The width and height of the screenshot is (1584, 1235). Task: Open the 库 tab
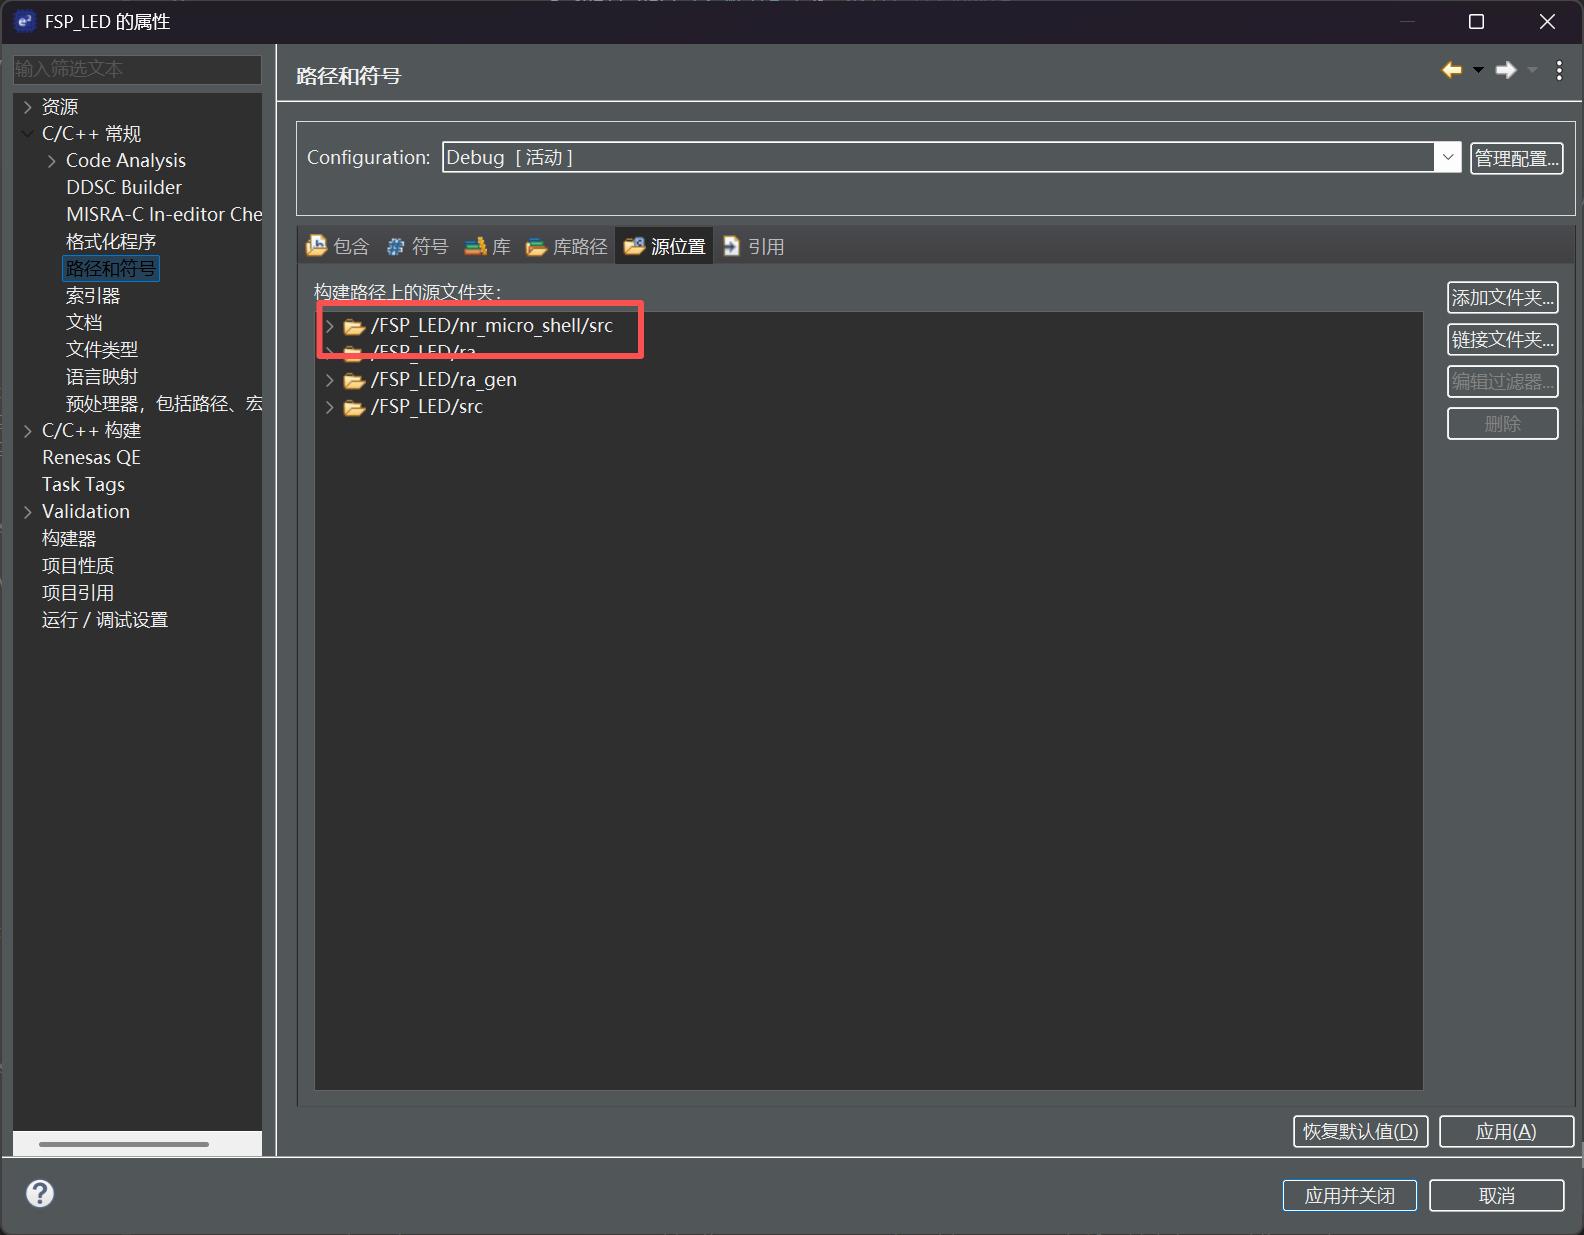[488, 246]
